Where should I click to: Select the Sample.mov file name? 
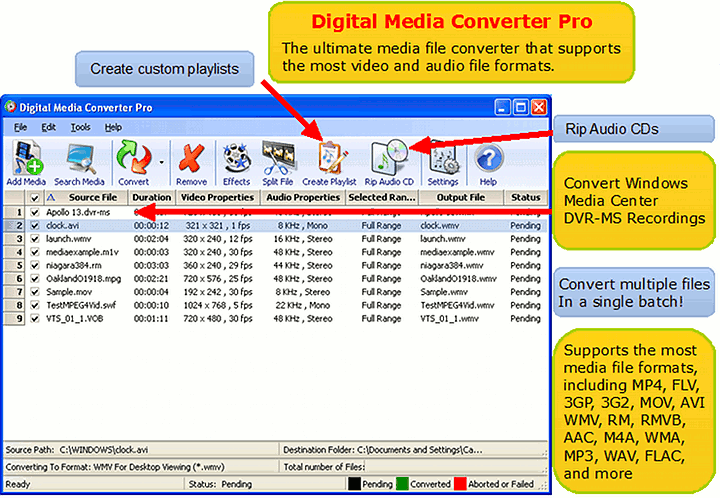click(x=69, y=292)
